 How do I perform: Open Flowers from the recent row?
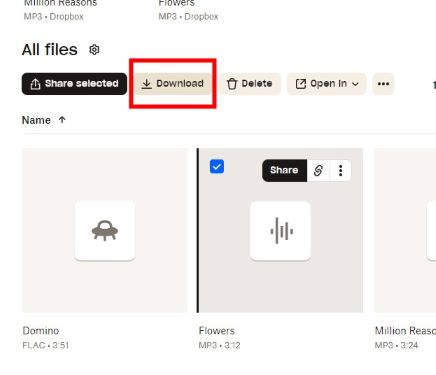point(176,3)
